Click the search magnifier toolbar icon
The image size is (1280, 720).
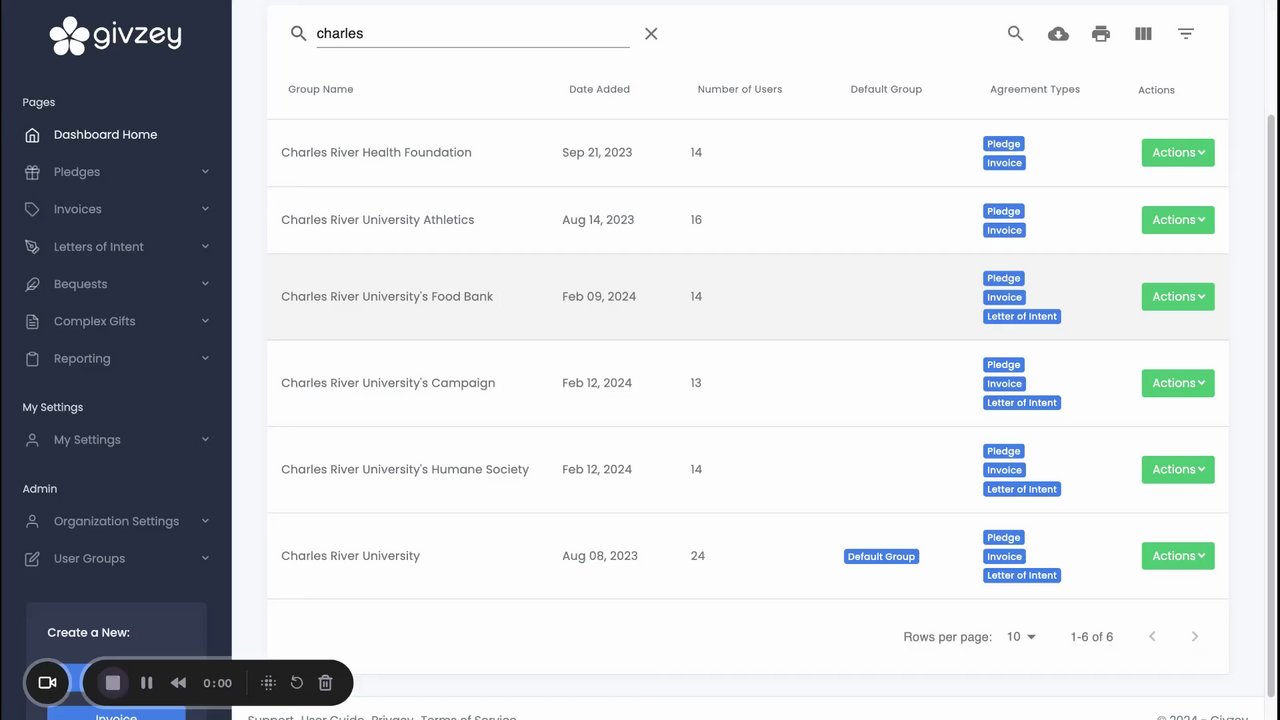(x=1015, y=34)
